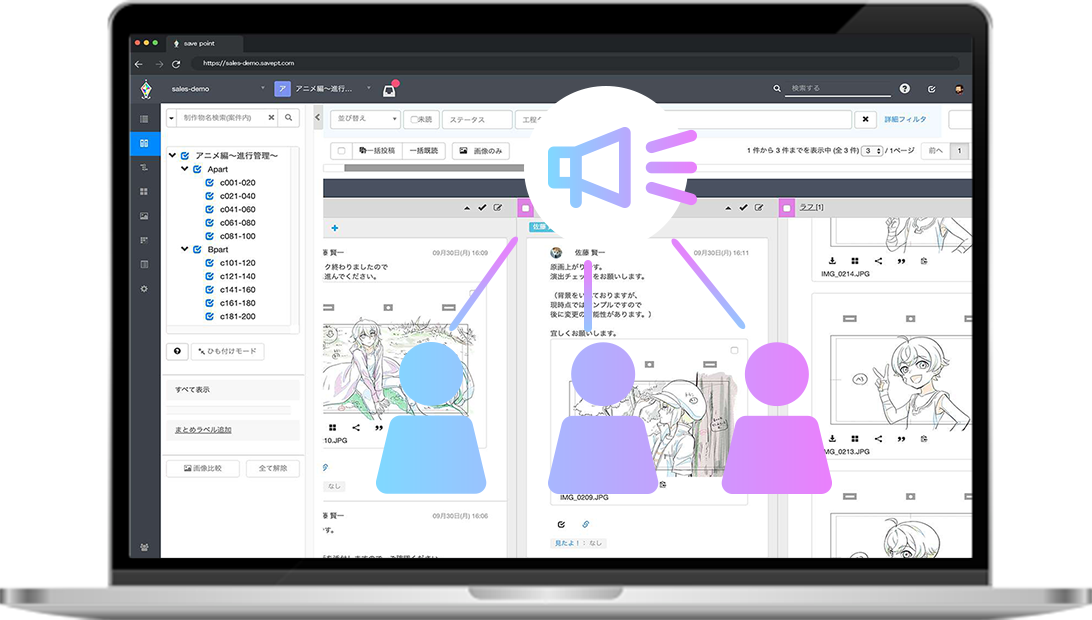Click the 全て解除 button
The image size is (1092, 620).
coord(273,468)
